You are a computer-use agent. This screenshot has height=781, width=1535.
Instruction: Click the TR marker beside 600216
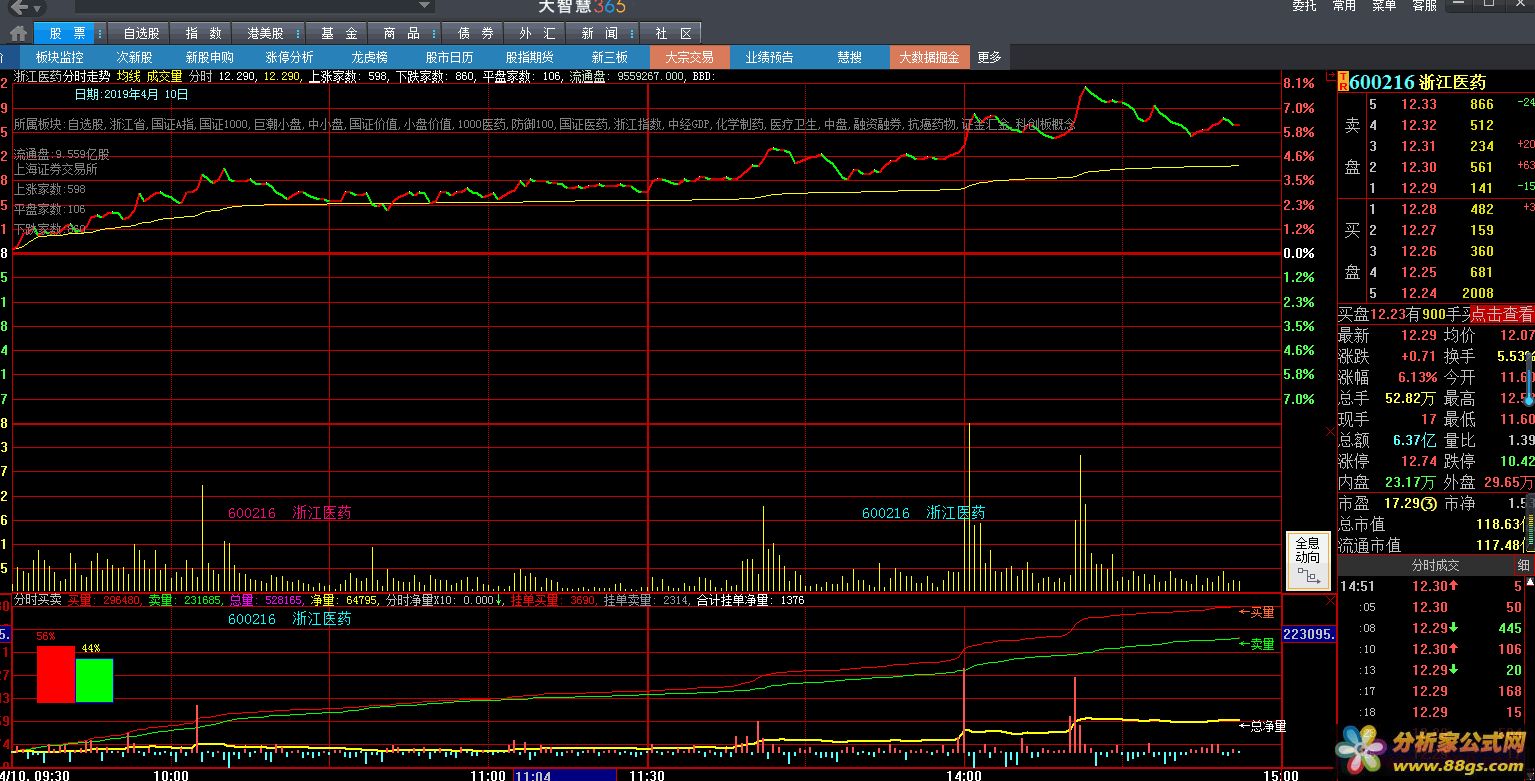tap(1343, 82)
